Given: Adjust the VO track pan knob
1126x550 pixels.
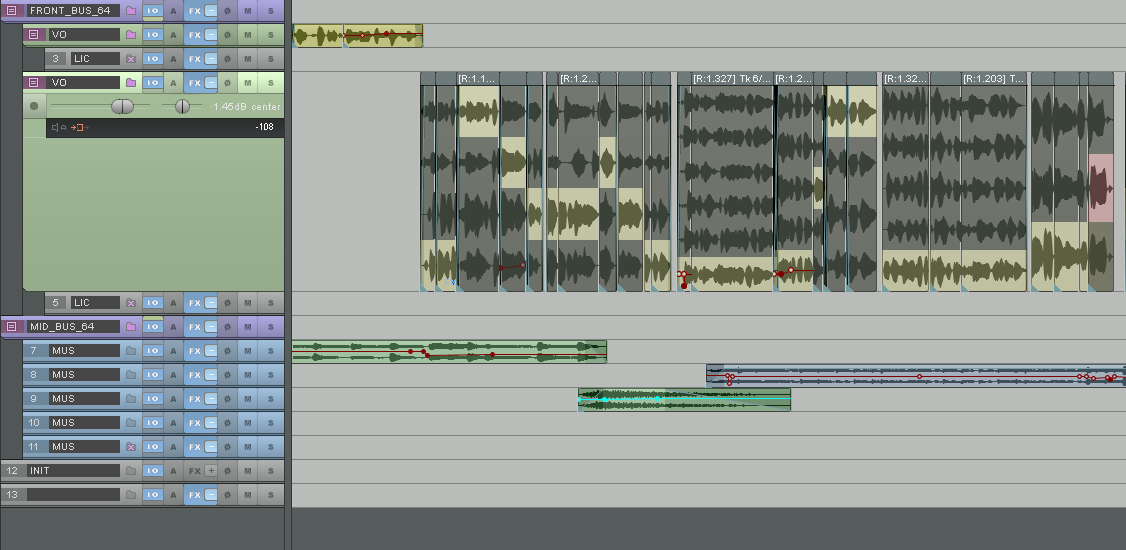Looking at the screenshot, I should (x=182, y=107).
